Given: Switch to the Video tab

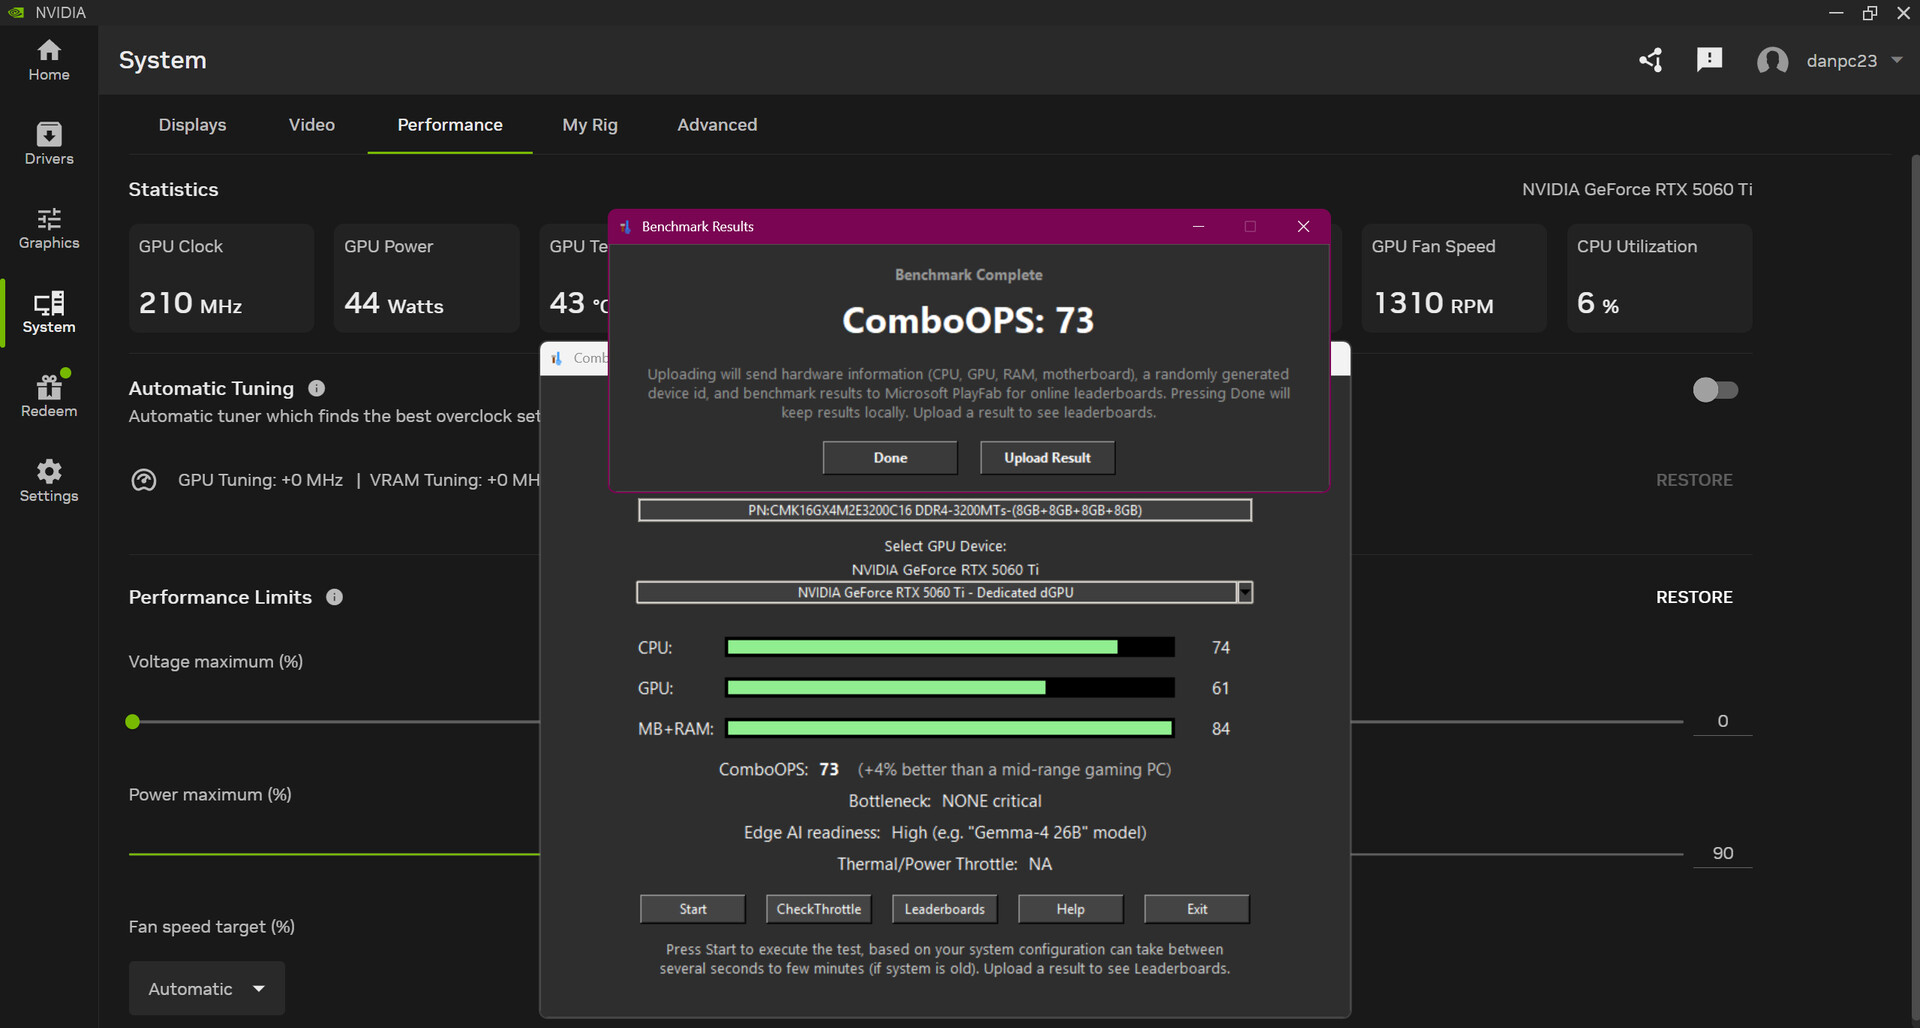Looking at the screenshot, I should tap(312, 125).
